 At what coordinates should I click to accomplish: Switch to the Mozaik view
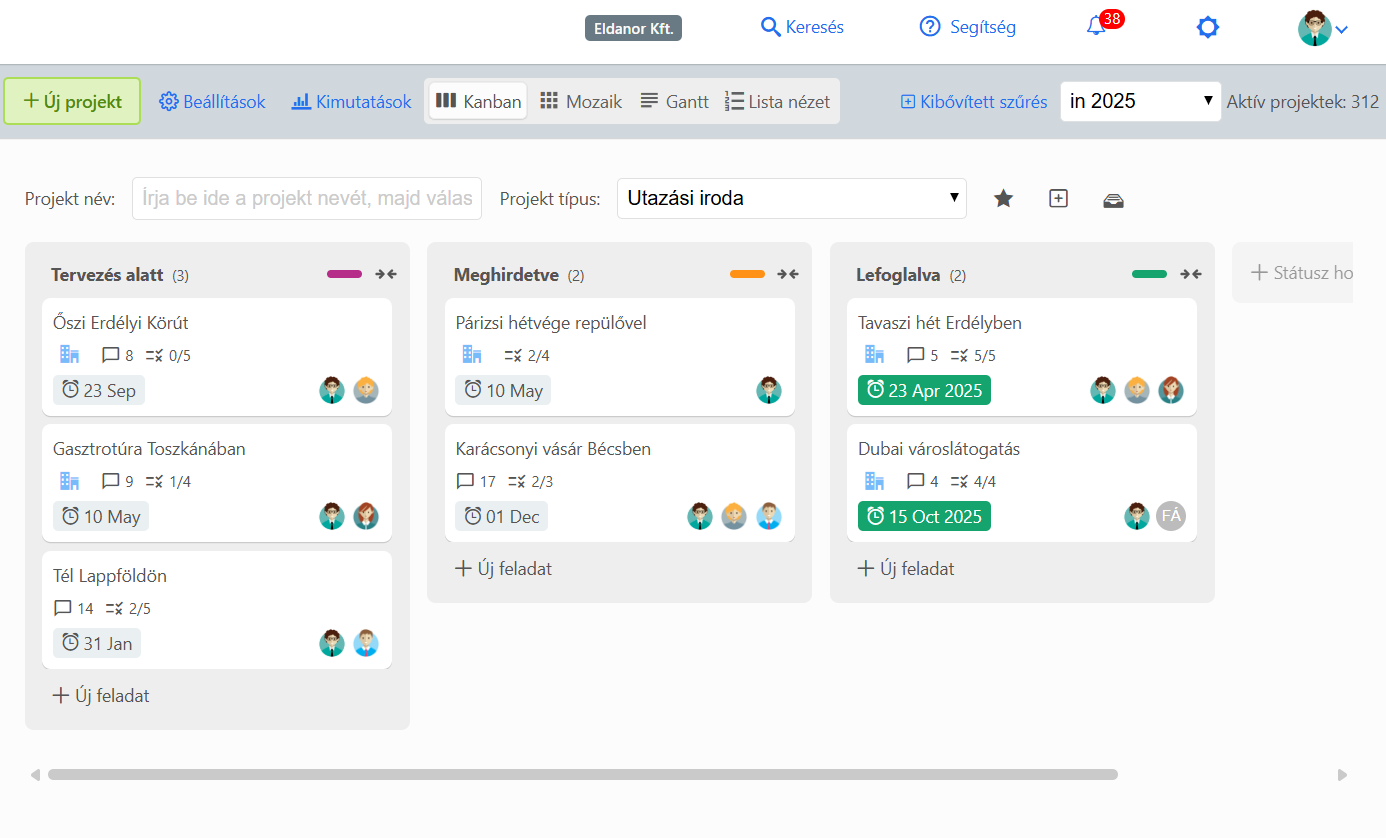coord(580,100)
